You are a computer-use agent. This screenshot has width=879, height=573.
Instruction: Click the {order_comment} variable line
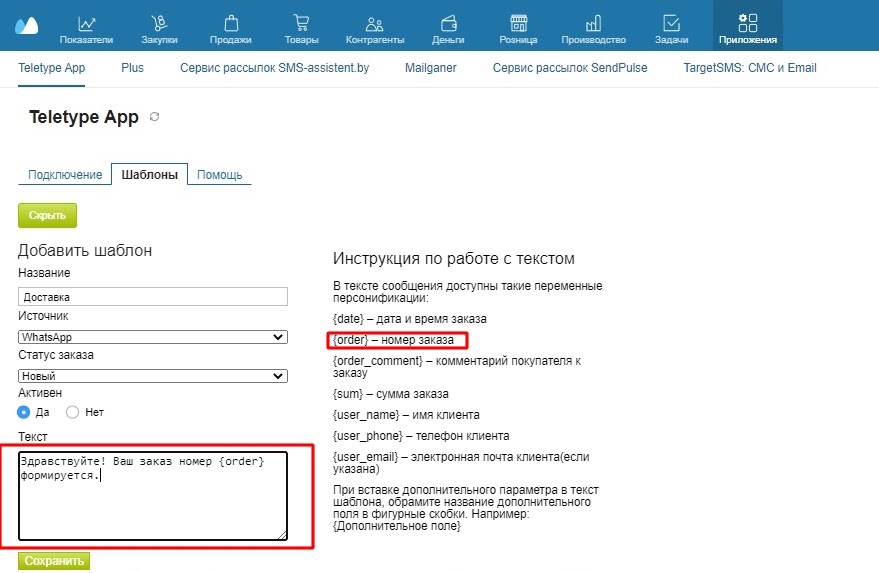(x=457, y=367)
